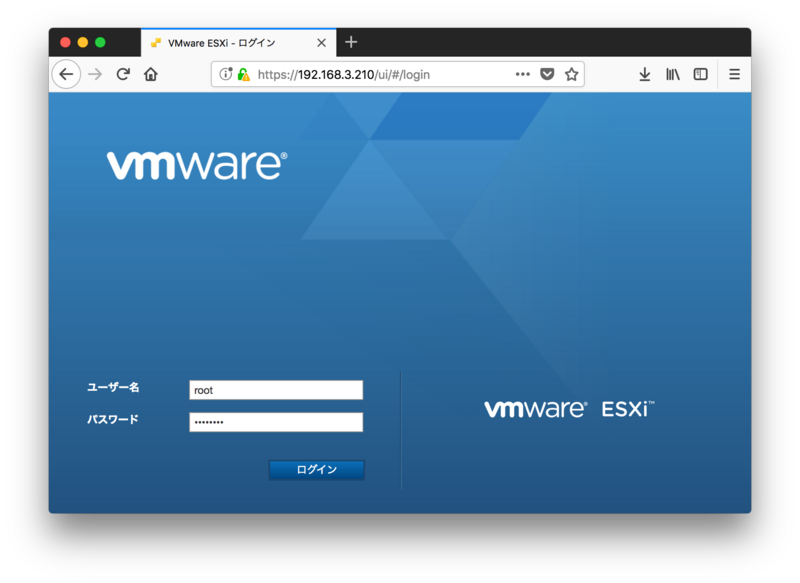Show site information icon in address bar
This screenshot has height=583, width=800.
click(x=226, y=74)
